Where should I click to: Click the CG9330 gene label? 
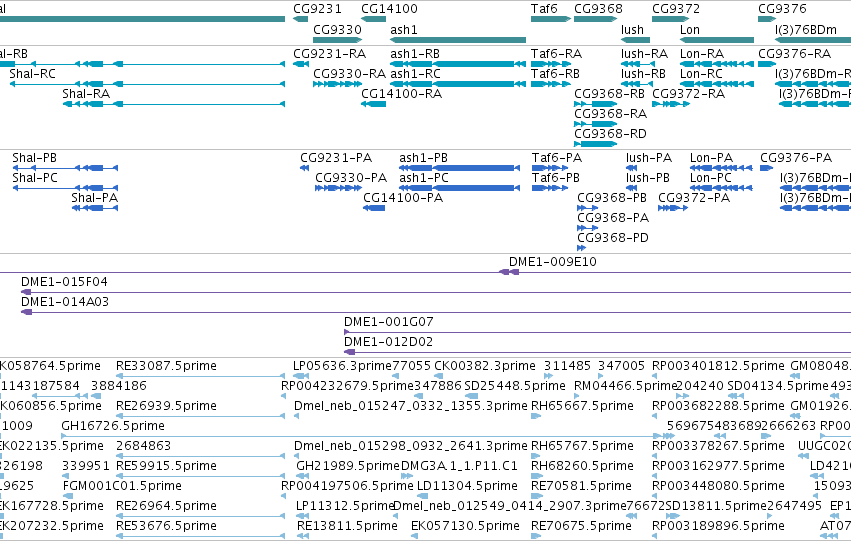pos(337,29)
